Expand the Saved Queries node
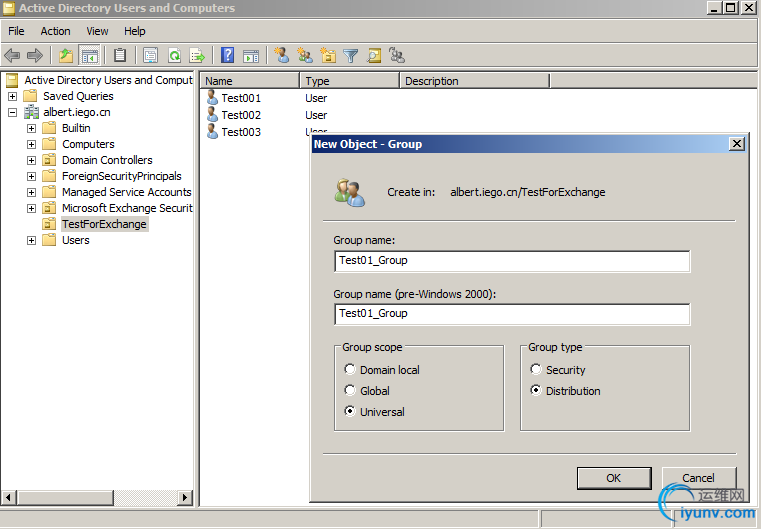Viewport: 761px width, 529px height. click(13, 96)
